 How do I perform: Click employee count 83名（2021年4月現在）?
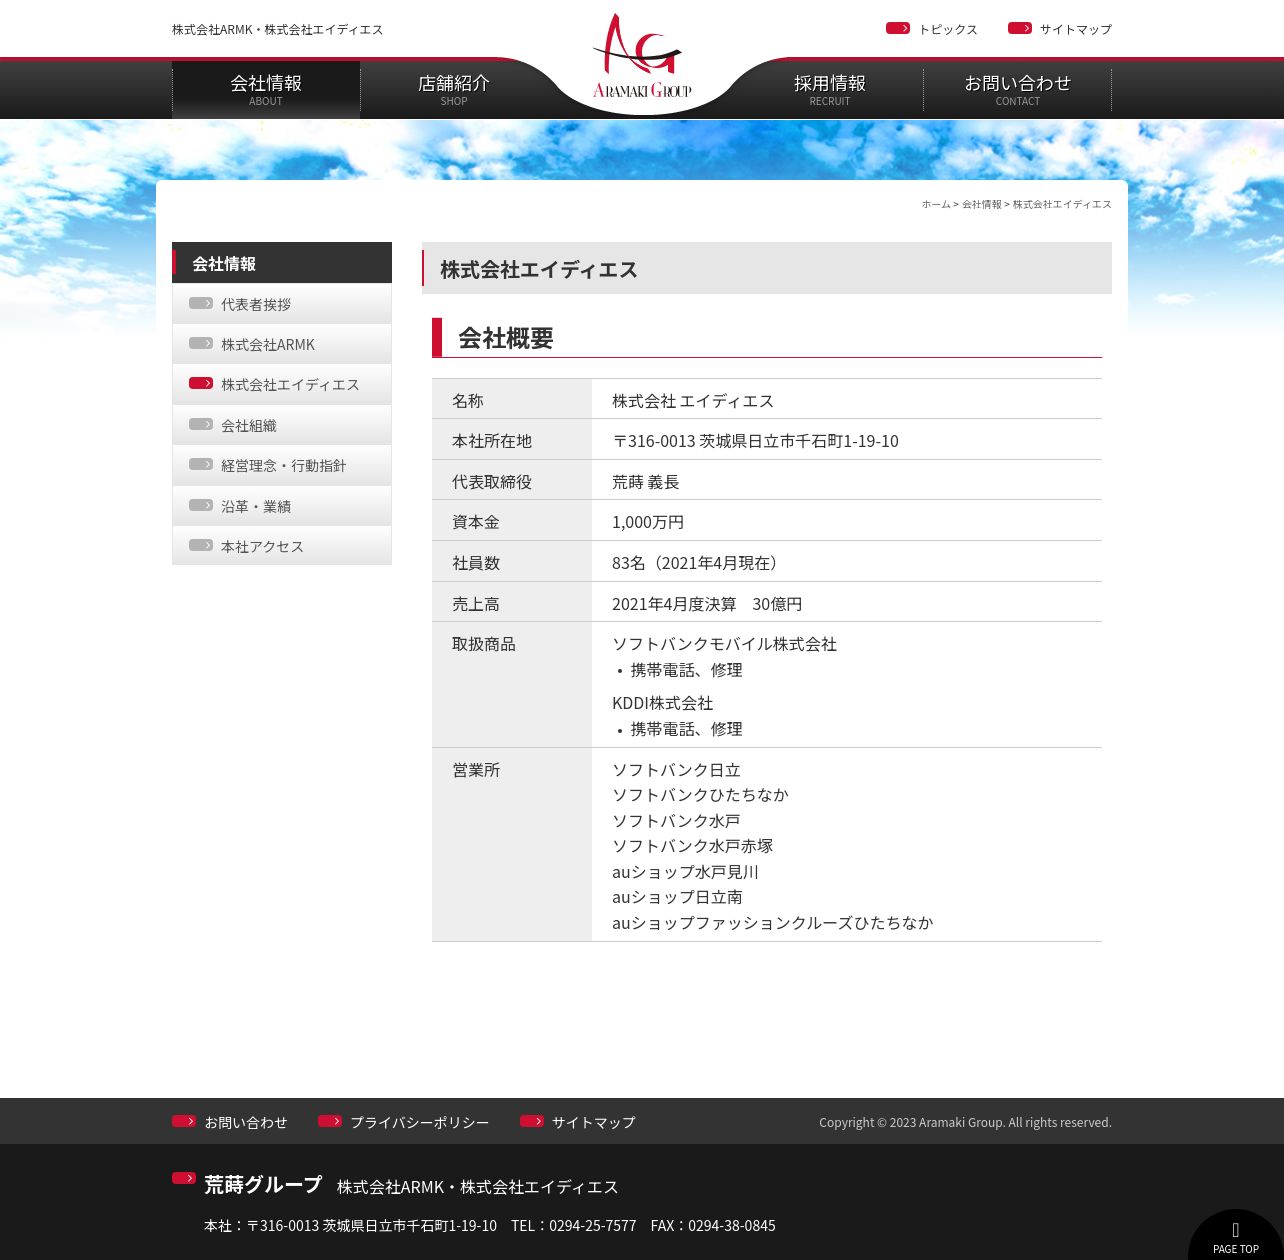[x=698, y=562]
